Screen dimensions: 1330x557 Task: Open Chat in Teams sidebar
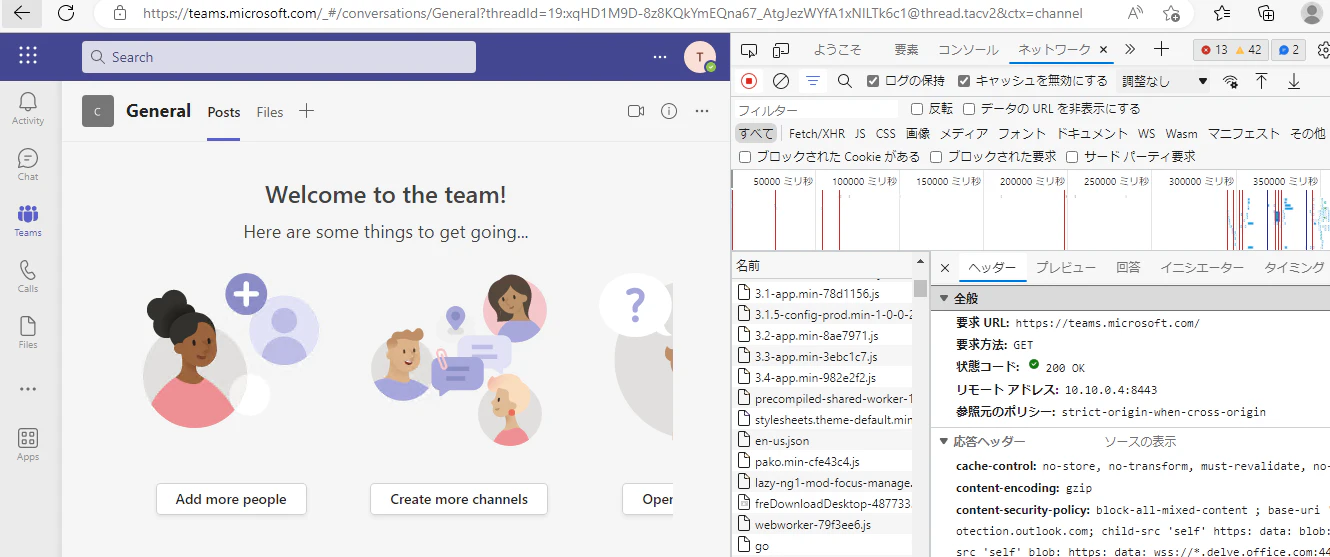pyautogui.click(x=28, y=165)
